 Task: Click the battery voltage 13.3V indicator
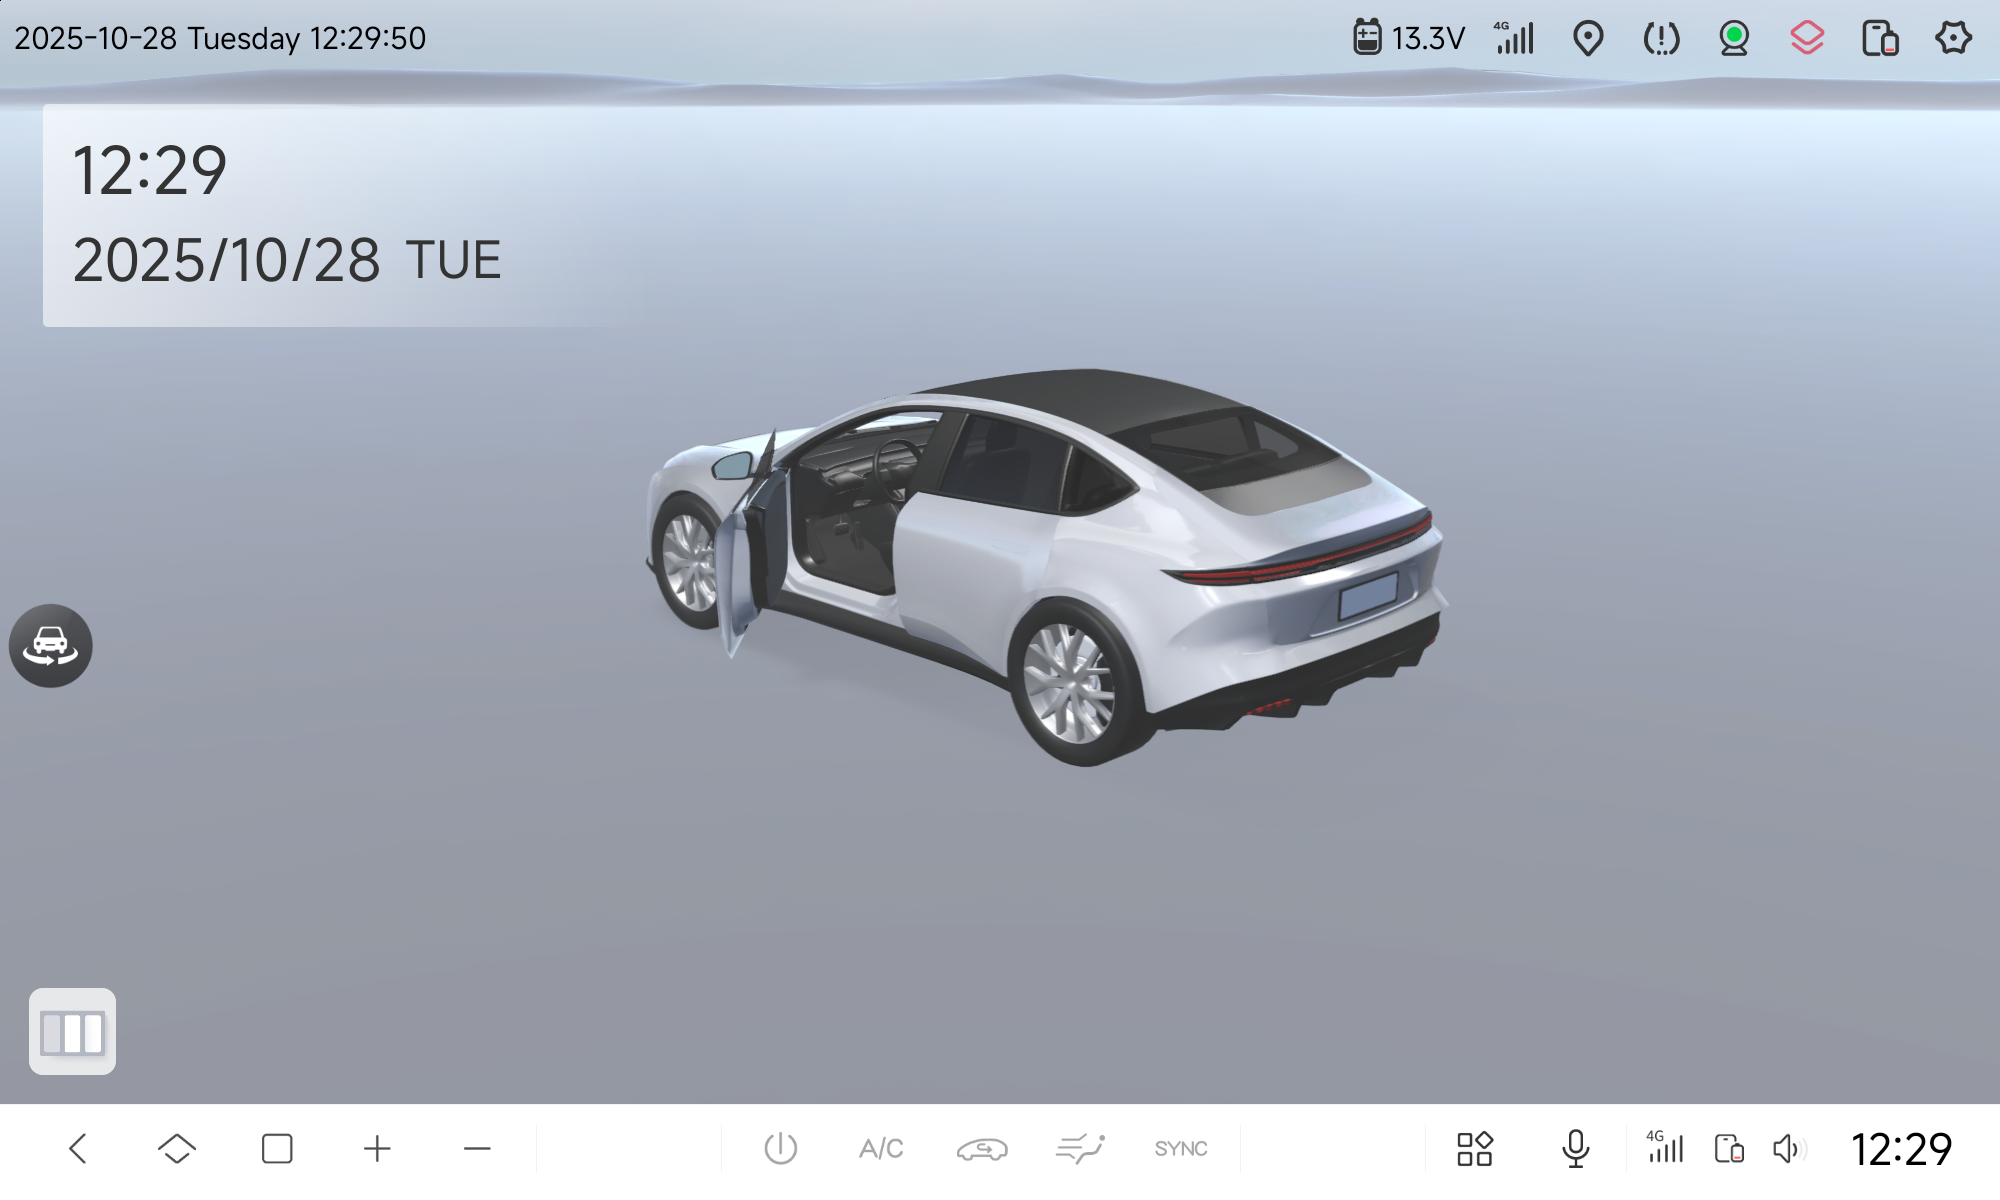coord(1409,39)
